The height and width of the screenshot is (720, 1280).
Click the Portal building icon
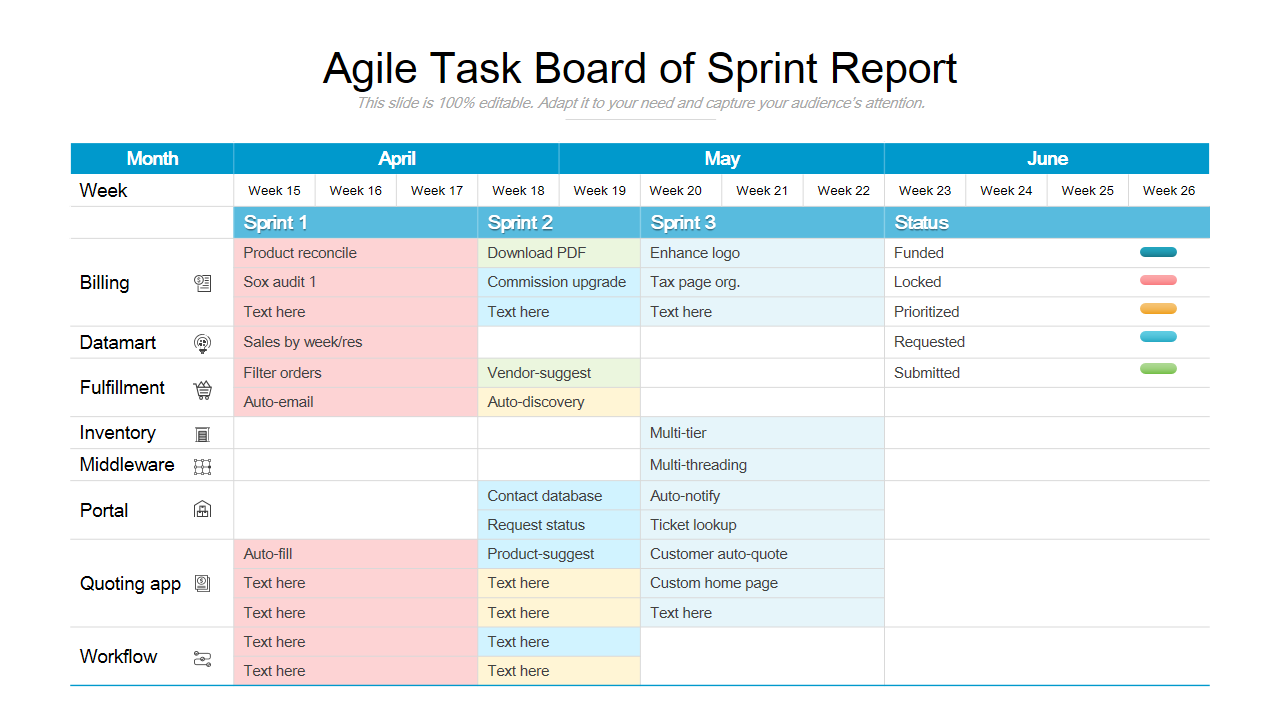tap(203, 509)
